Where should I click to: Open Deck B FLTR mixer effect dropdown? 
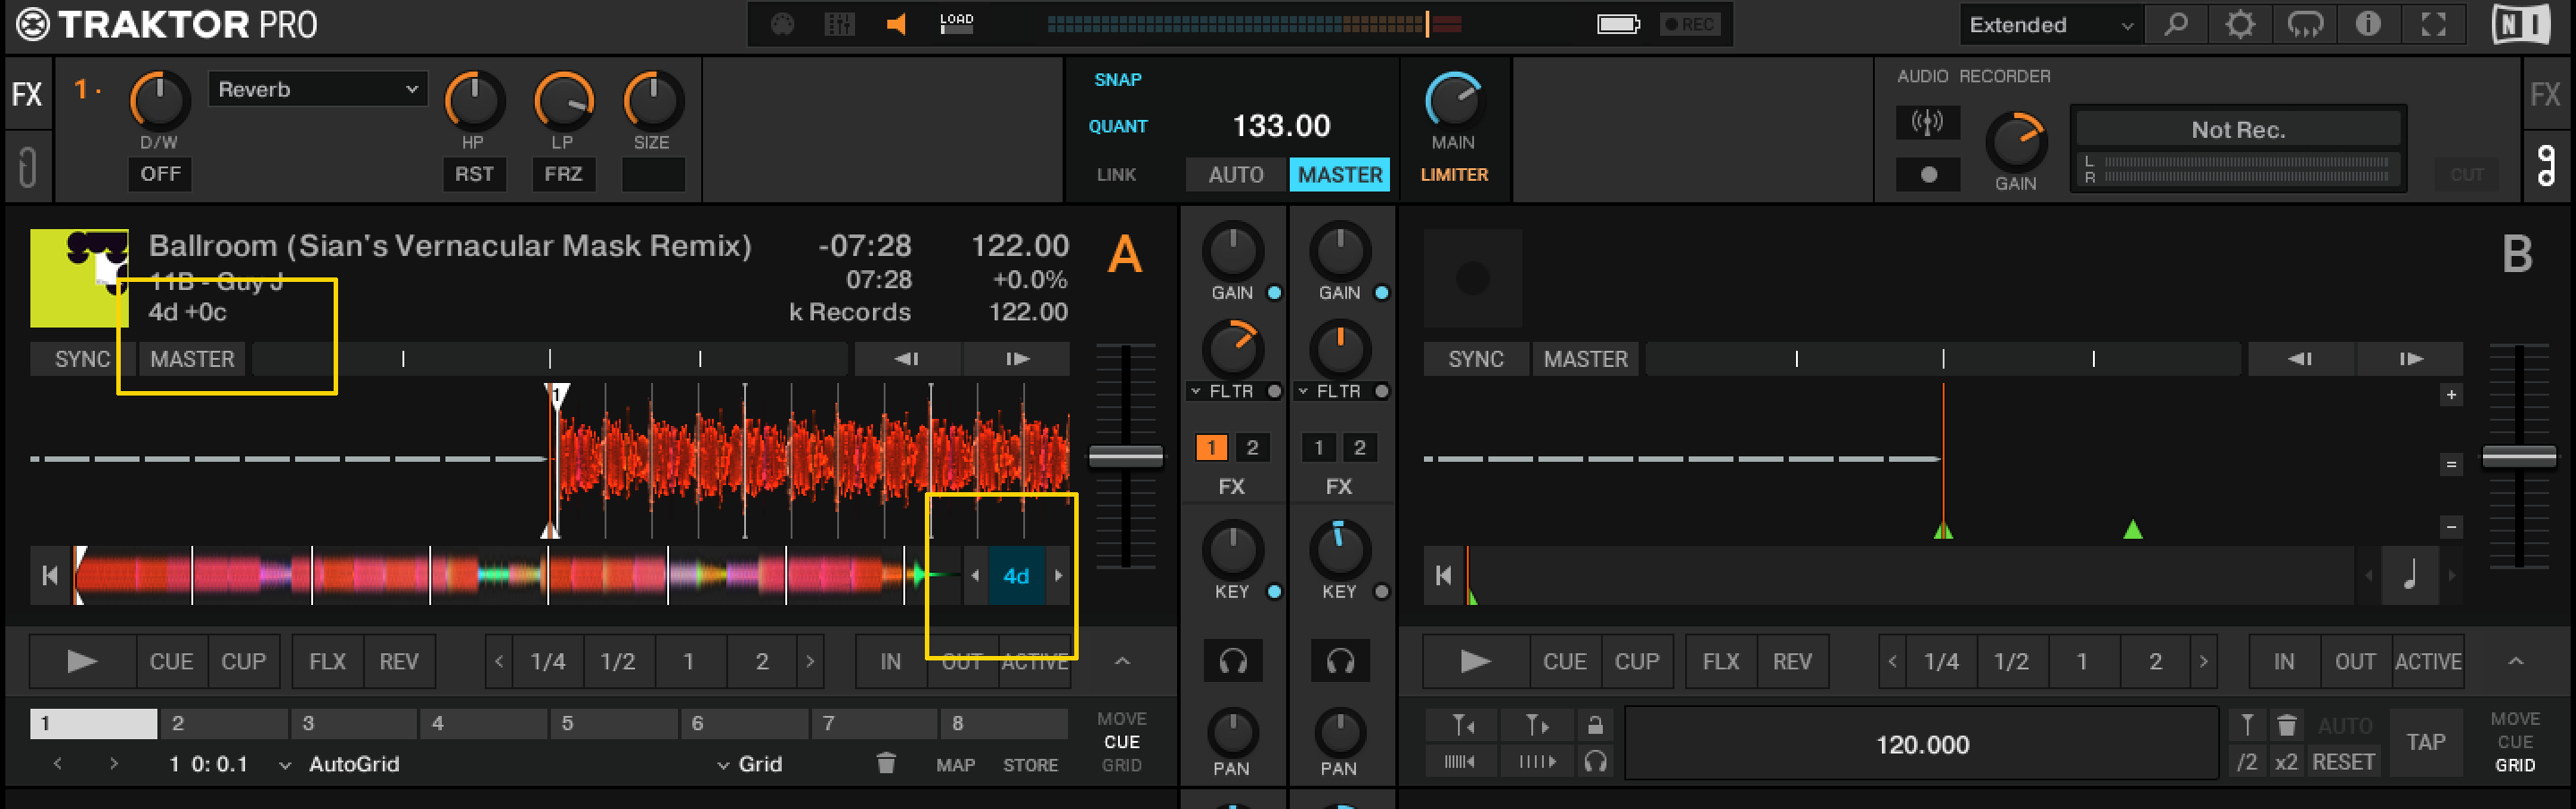[x=1303, y=392]
